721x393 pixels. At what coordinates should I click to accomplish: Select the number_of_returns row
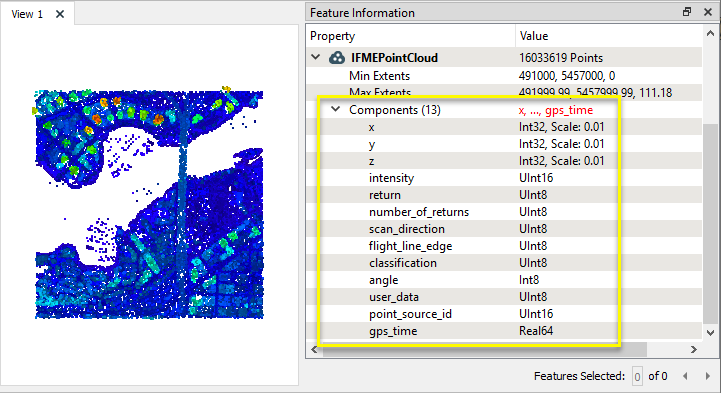click(504, 212)
